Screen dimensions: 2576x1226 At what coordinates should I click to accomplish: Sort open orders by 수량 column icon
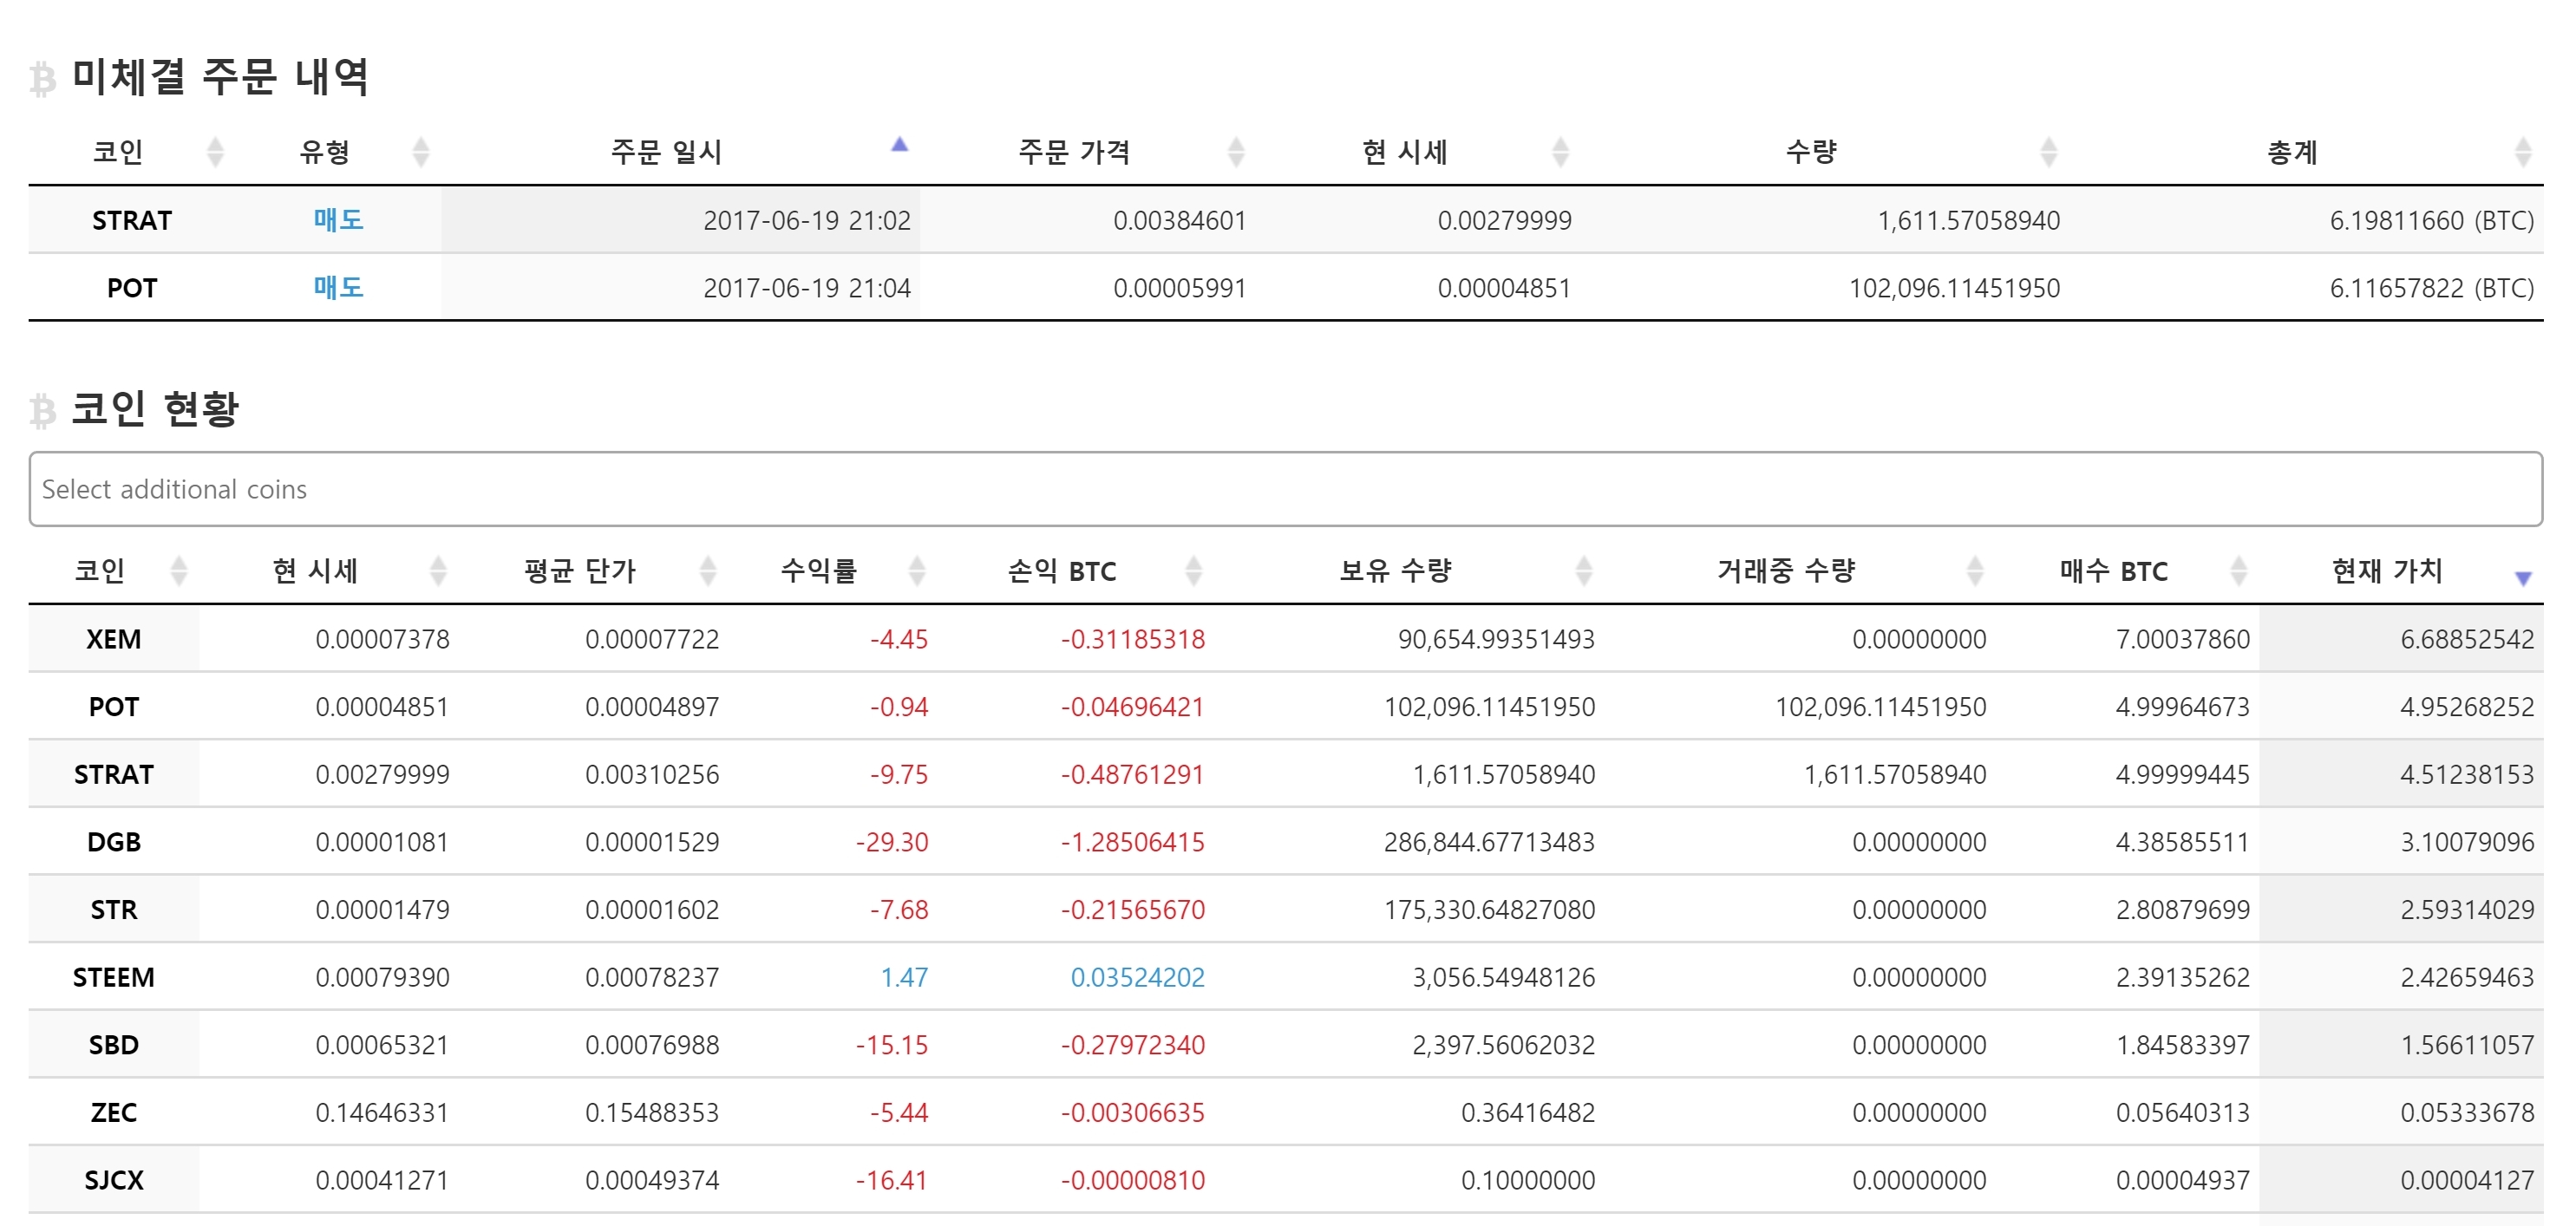[2048, 152]
